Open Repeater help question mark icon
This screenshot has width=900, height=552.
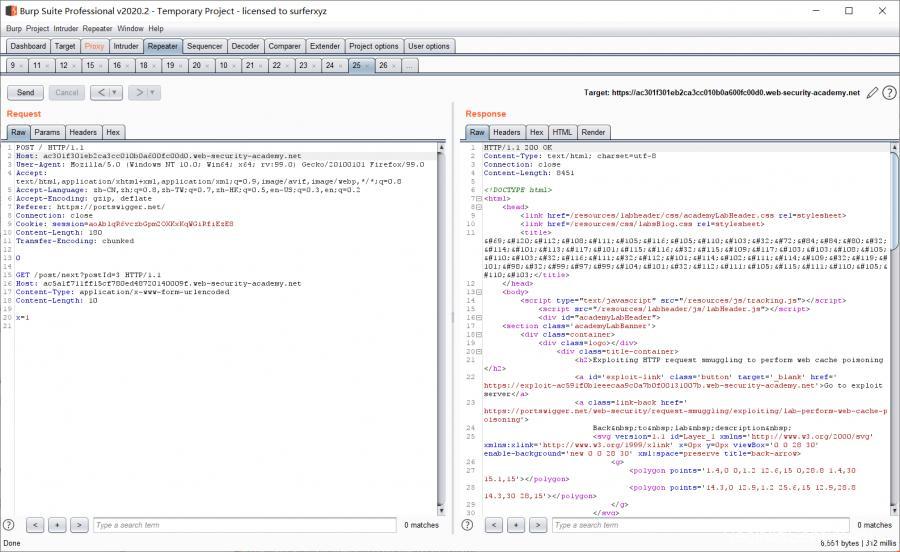pyautogui.click(x=889, y=92)
